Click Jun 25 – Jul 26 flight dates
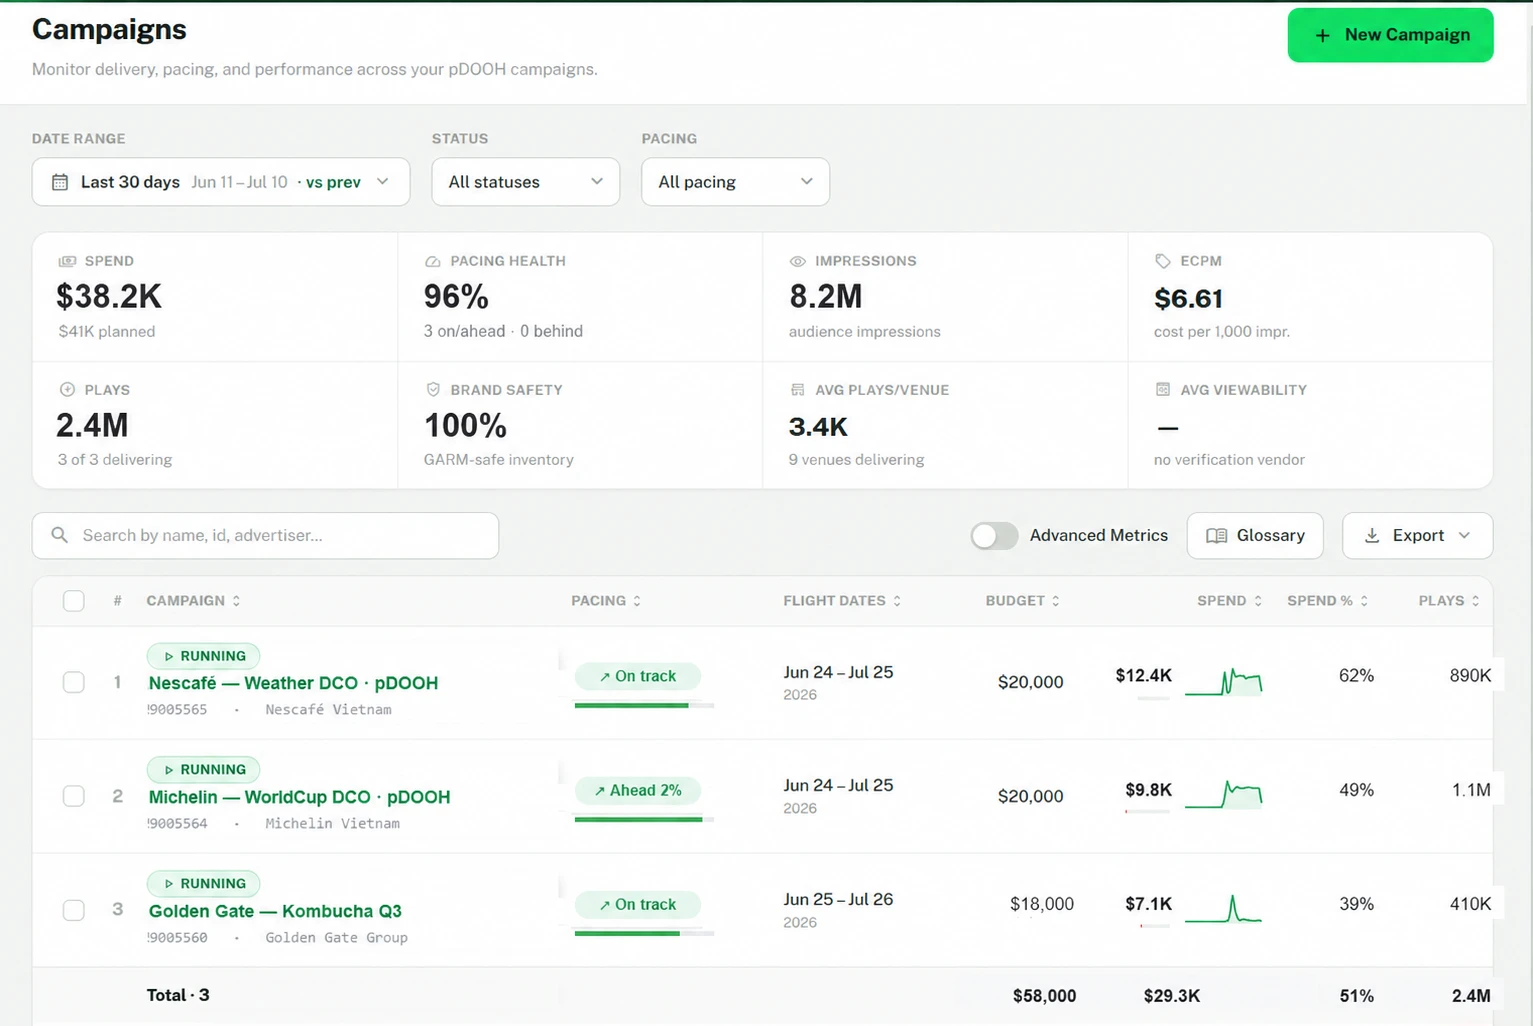 tap(838, 899)
